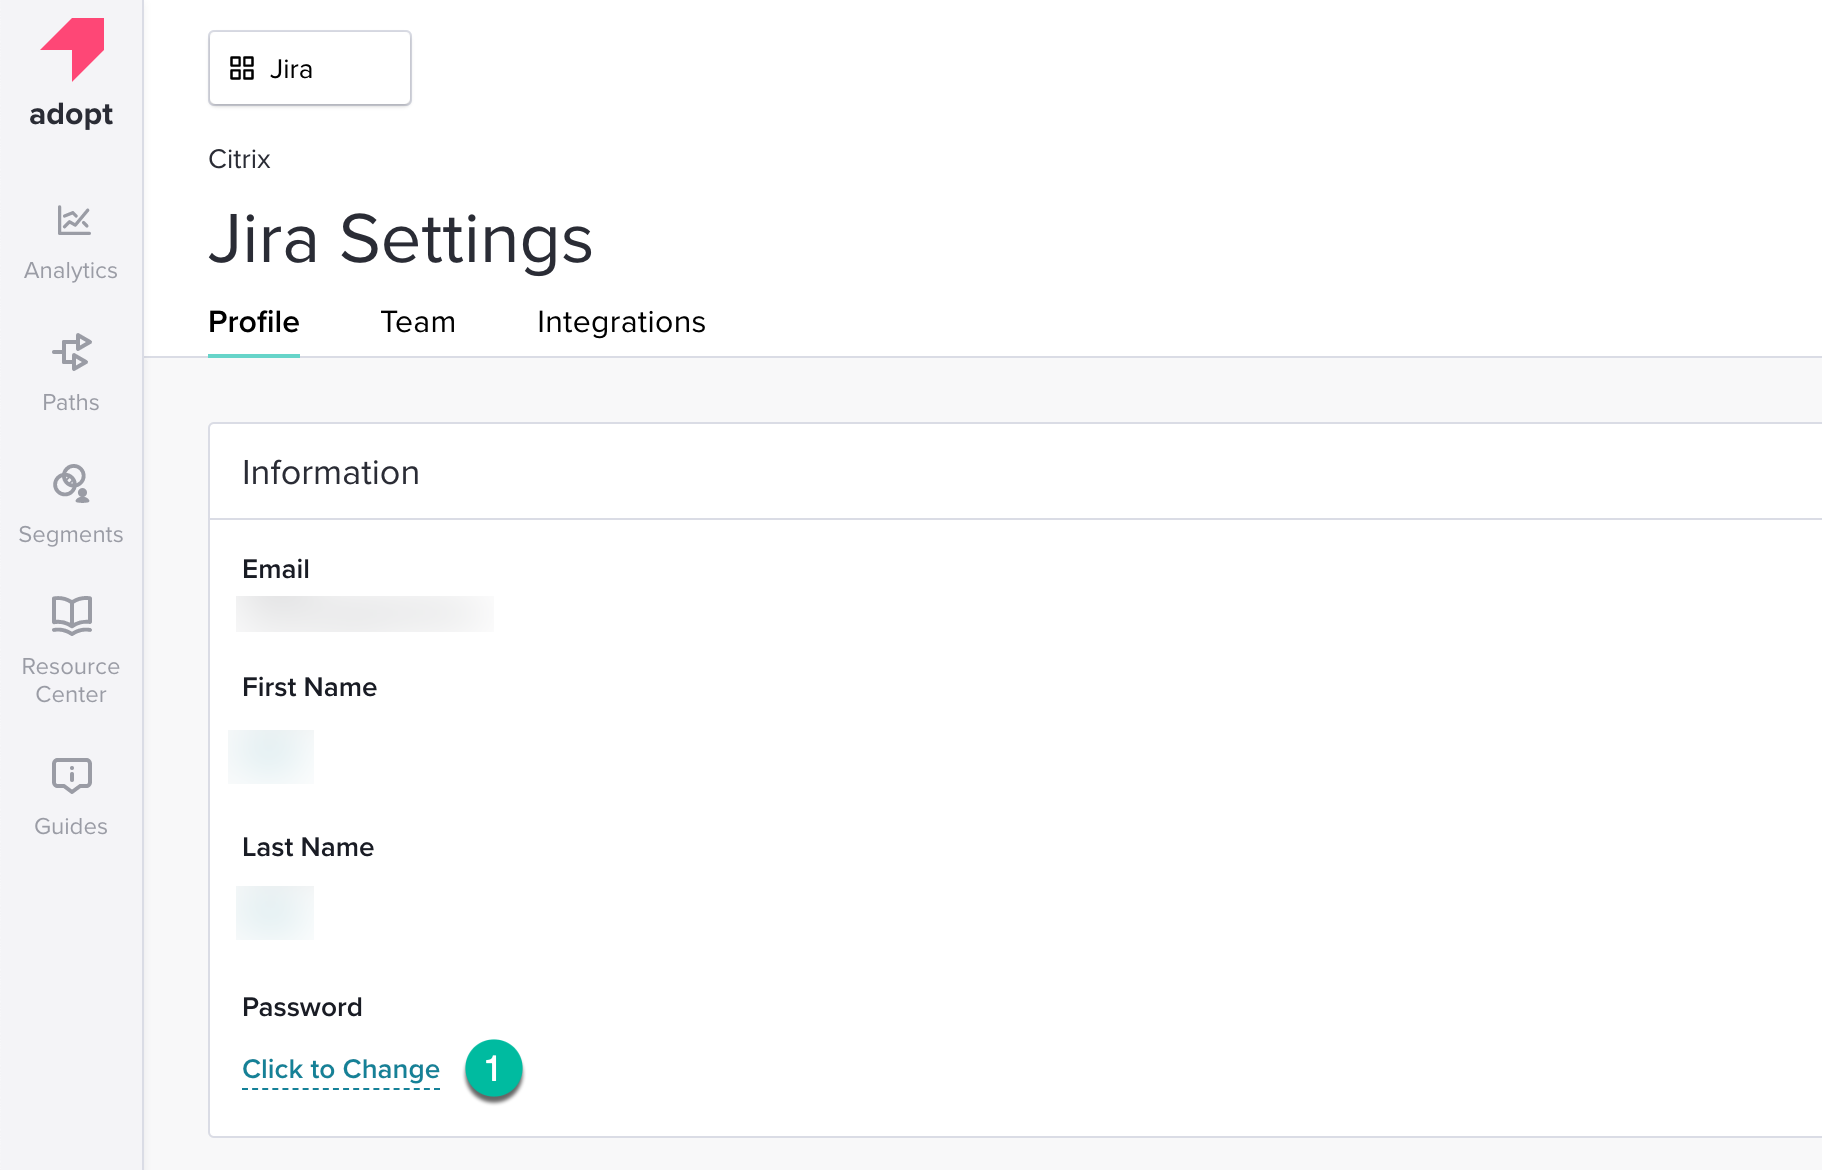Click the grid icon beside Jira

pyautogui.click(x=242, y=68)
